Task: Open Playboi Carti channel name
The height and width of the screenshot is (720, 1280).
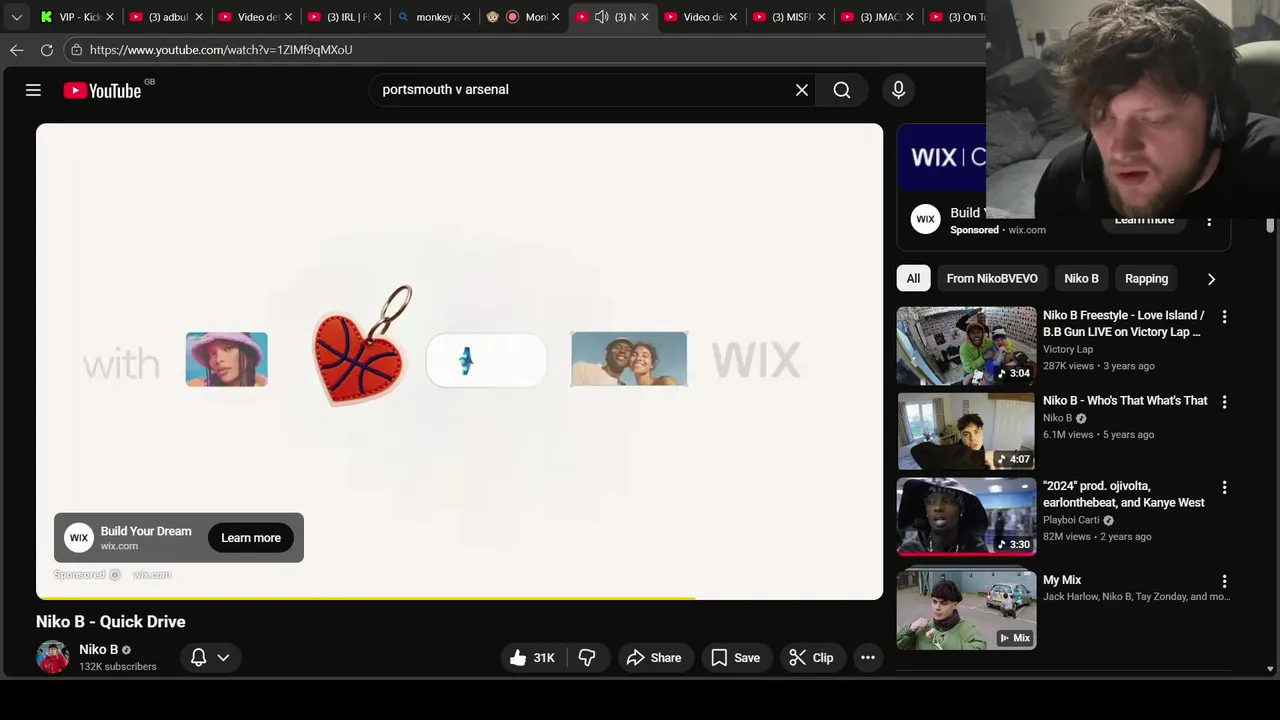Action: point(1071,520)
